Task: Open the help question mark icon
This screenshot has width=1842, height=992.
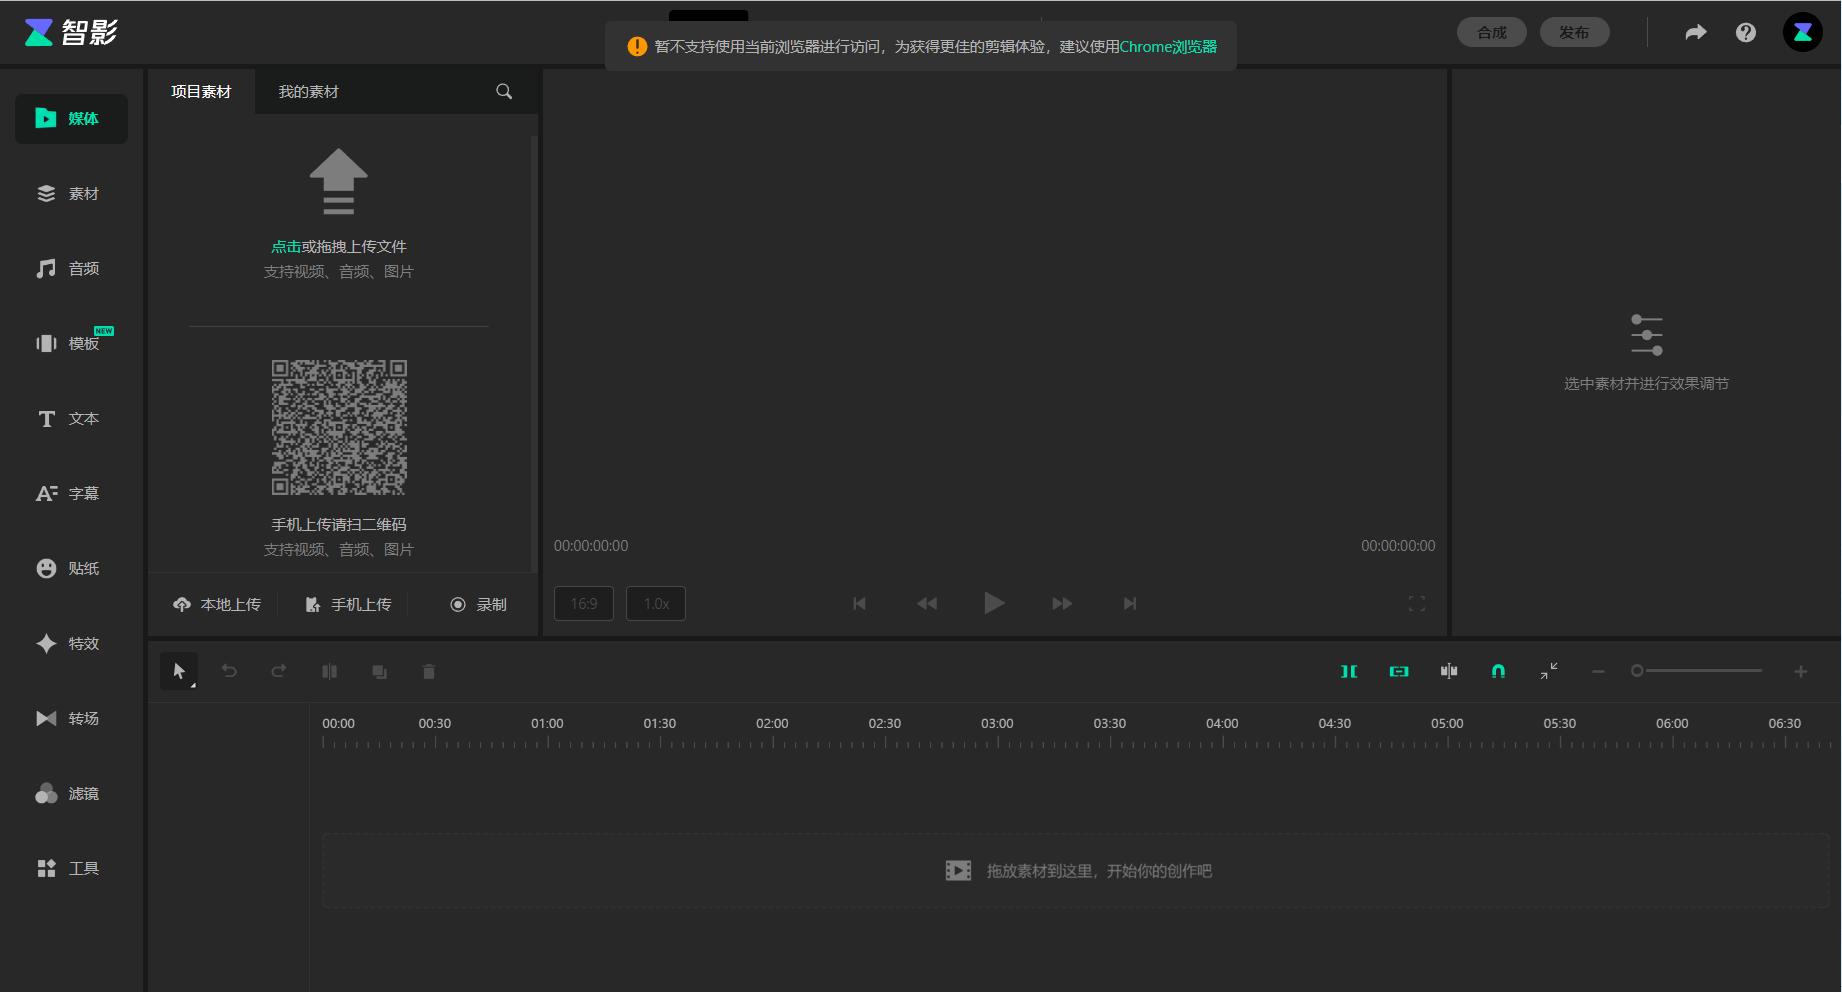Action: [1745, 33]
